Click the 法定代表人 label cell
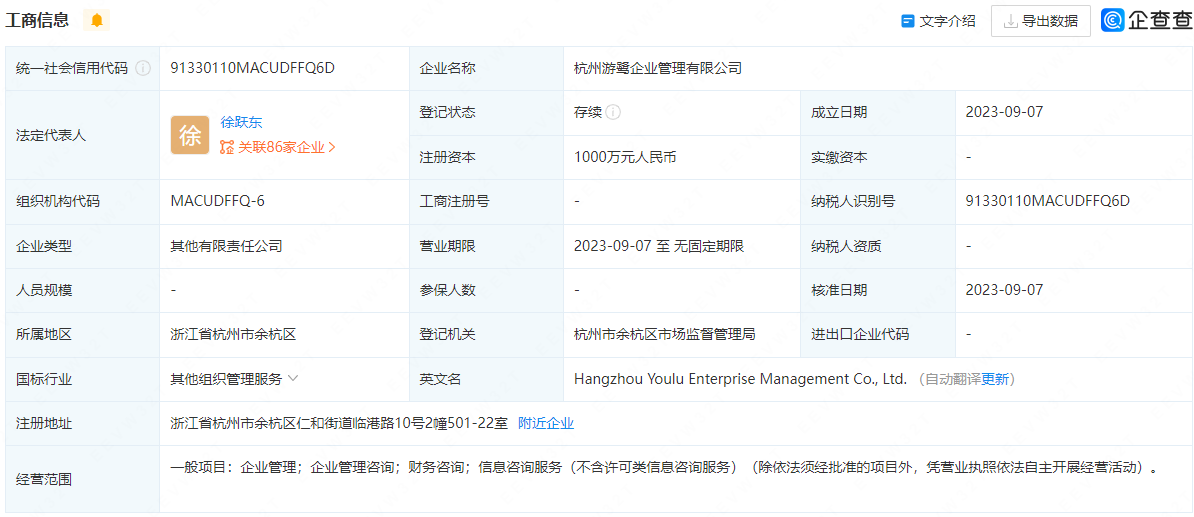 tap(82, 136)
